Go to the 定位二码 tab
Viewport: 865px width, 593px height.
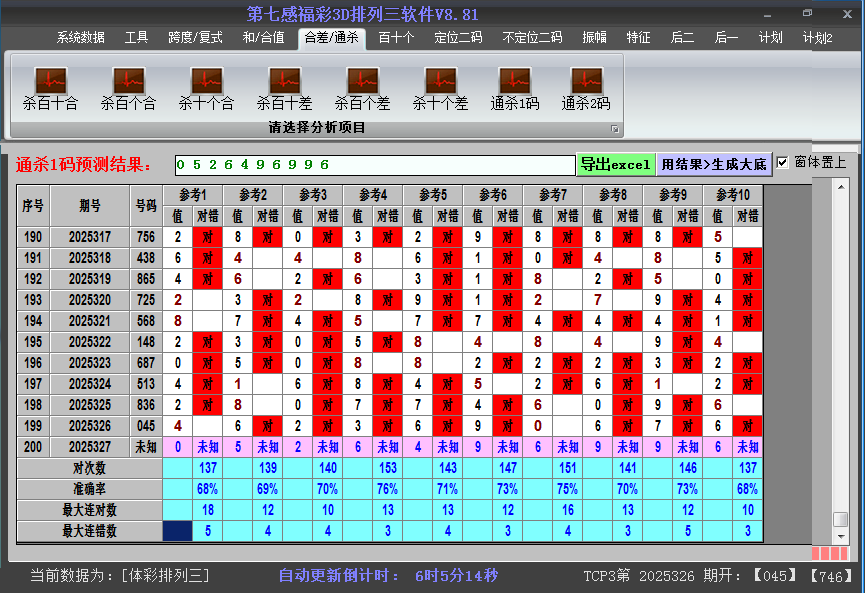[458, 38]
